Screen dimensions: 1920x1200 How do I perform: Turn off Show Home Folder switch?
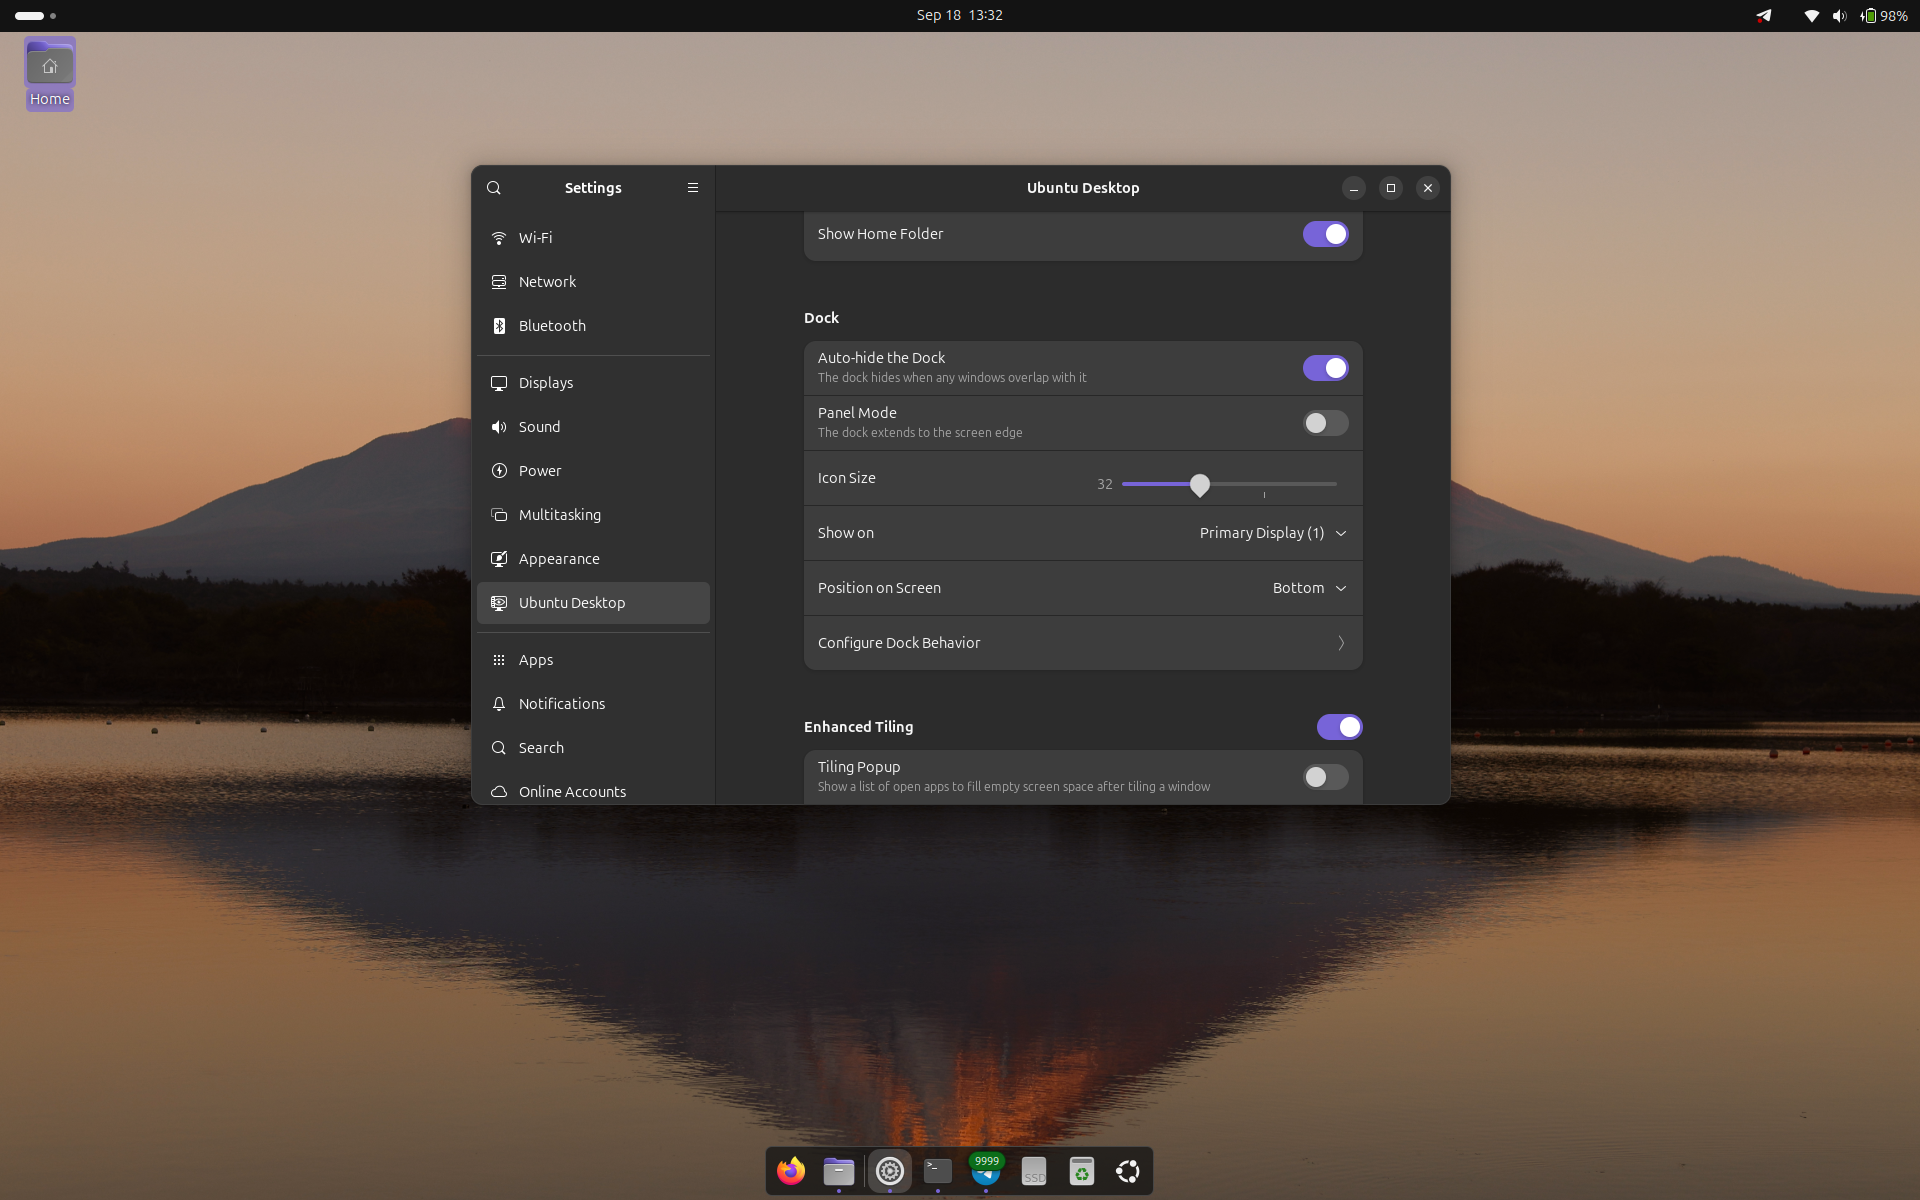1325,234
